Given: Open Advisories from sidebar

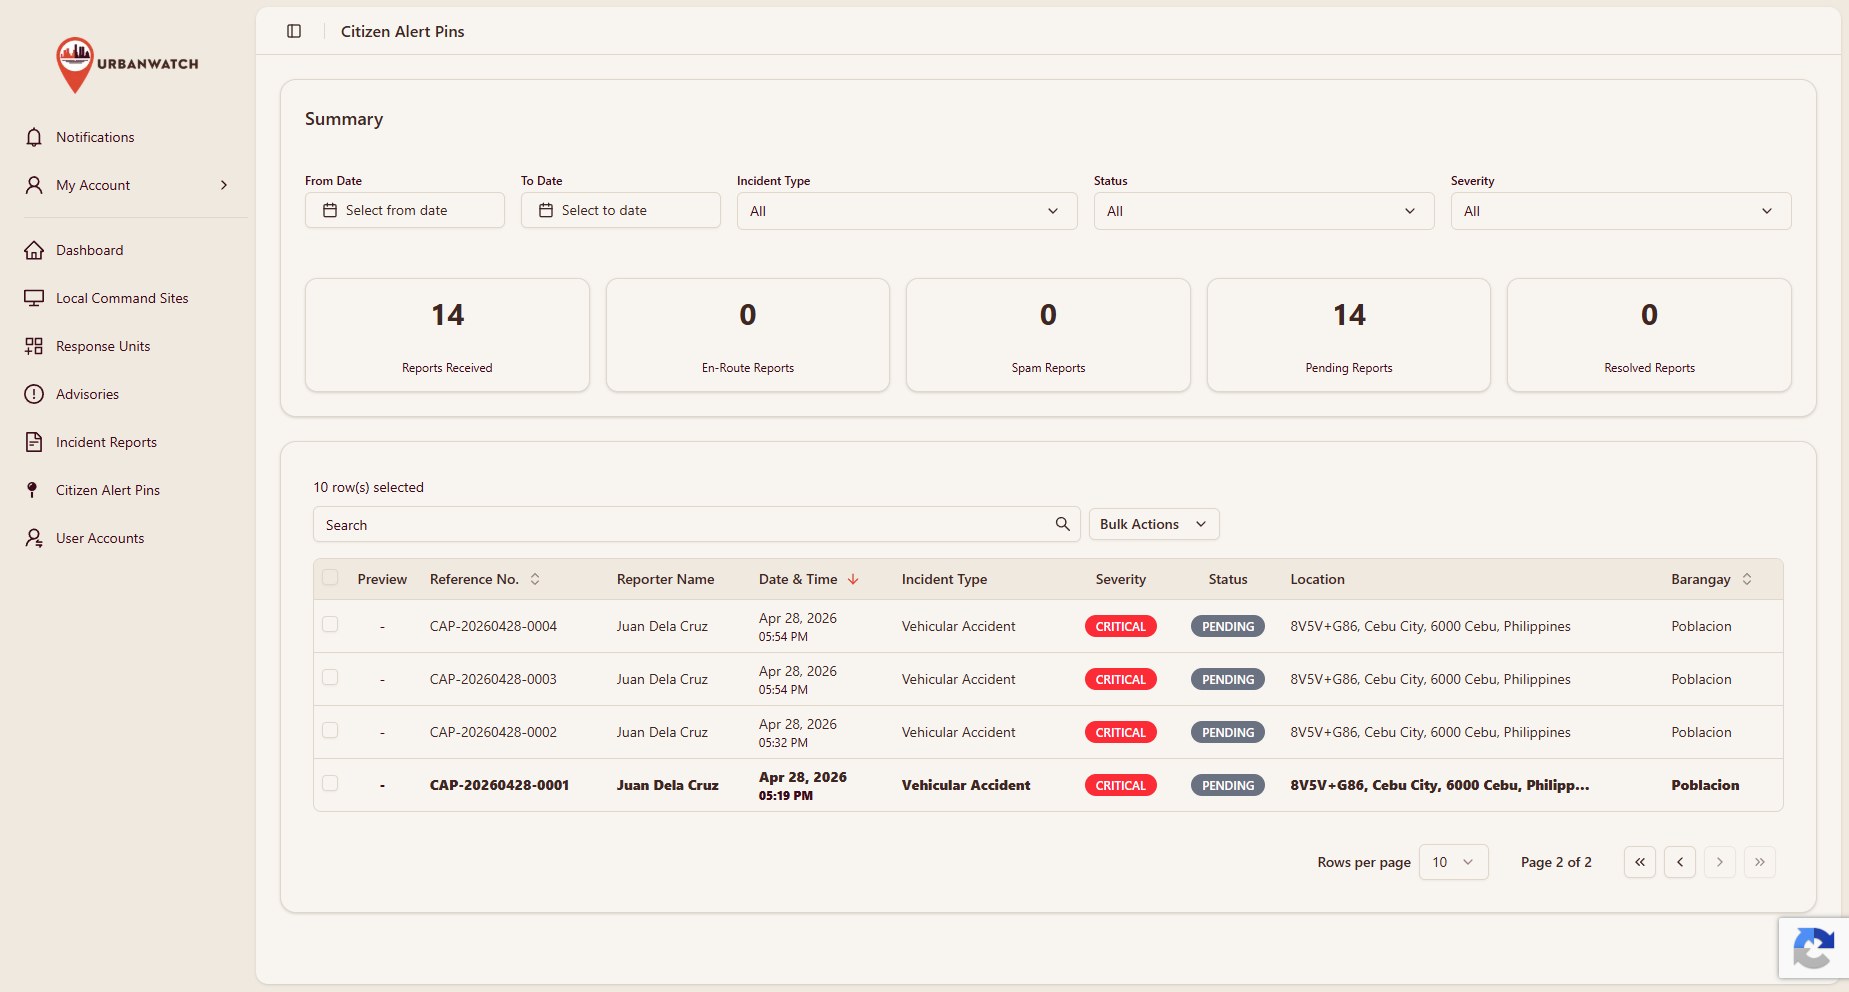Looking at the screenshot, I should (87, 394).
